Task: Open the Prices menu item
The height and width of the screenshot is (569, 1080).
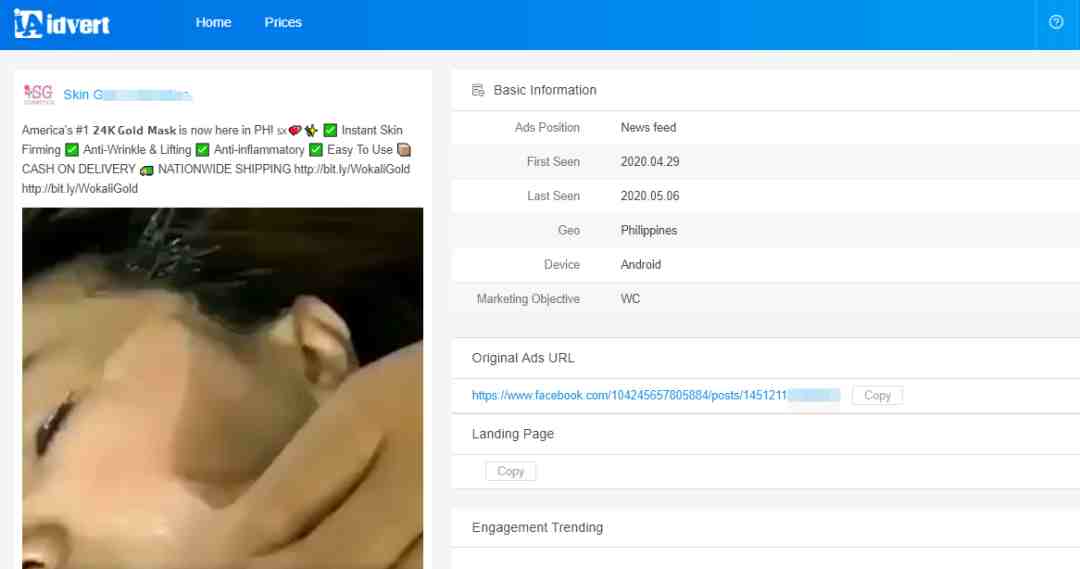Action: (x=283, y=22)
